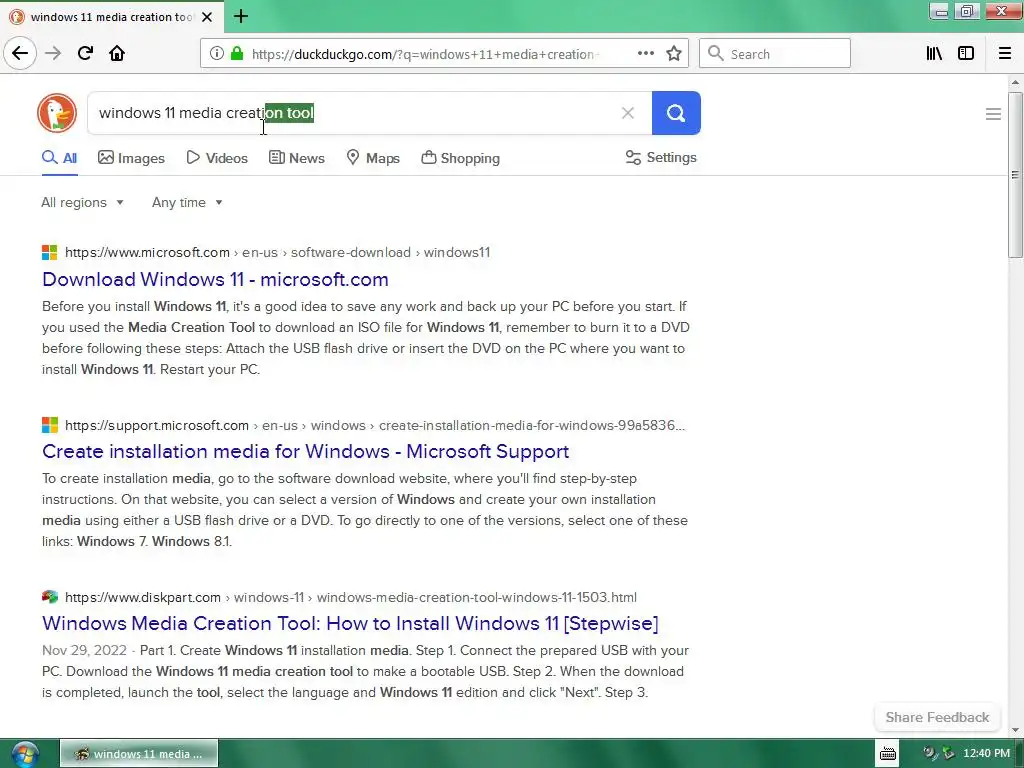Open Create installation media for Windows link
The height and width of the screenshot is (768, 1024).
point(306,451)
